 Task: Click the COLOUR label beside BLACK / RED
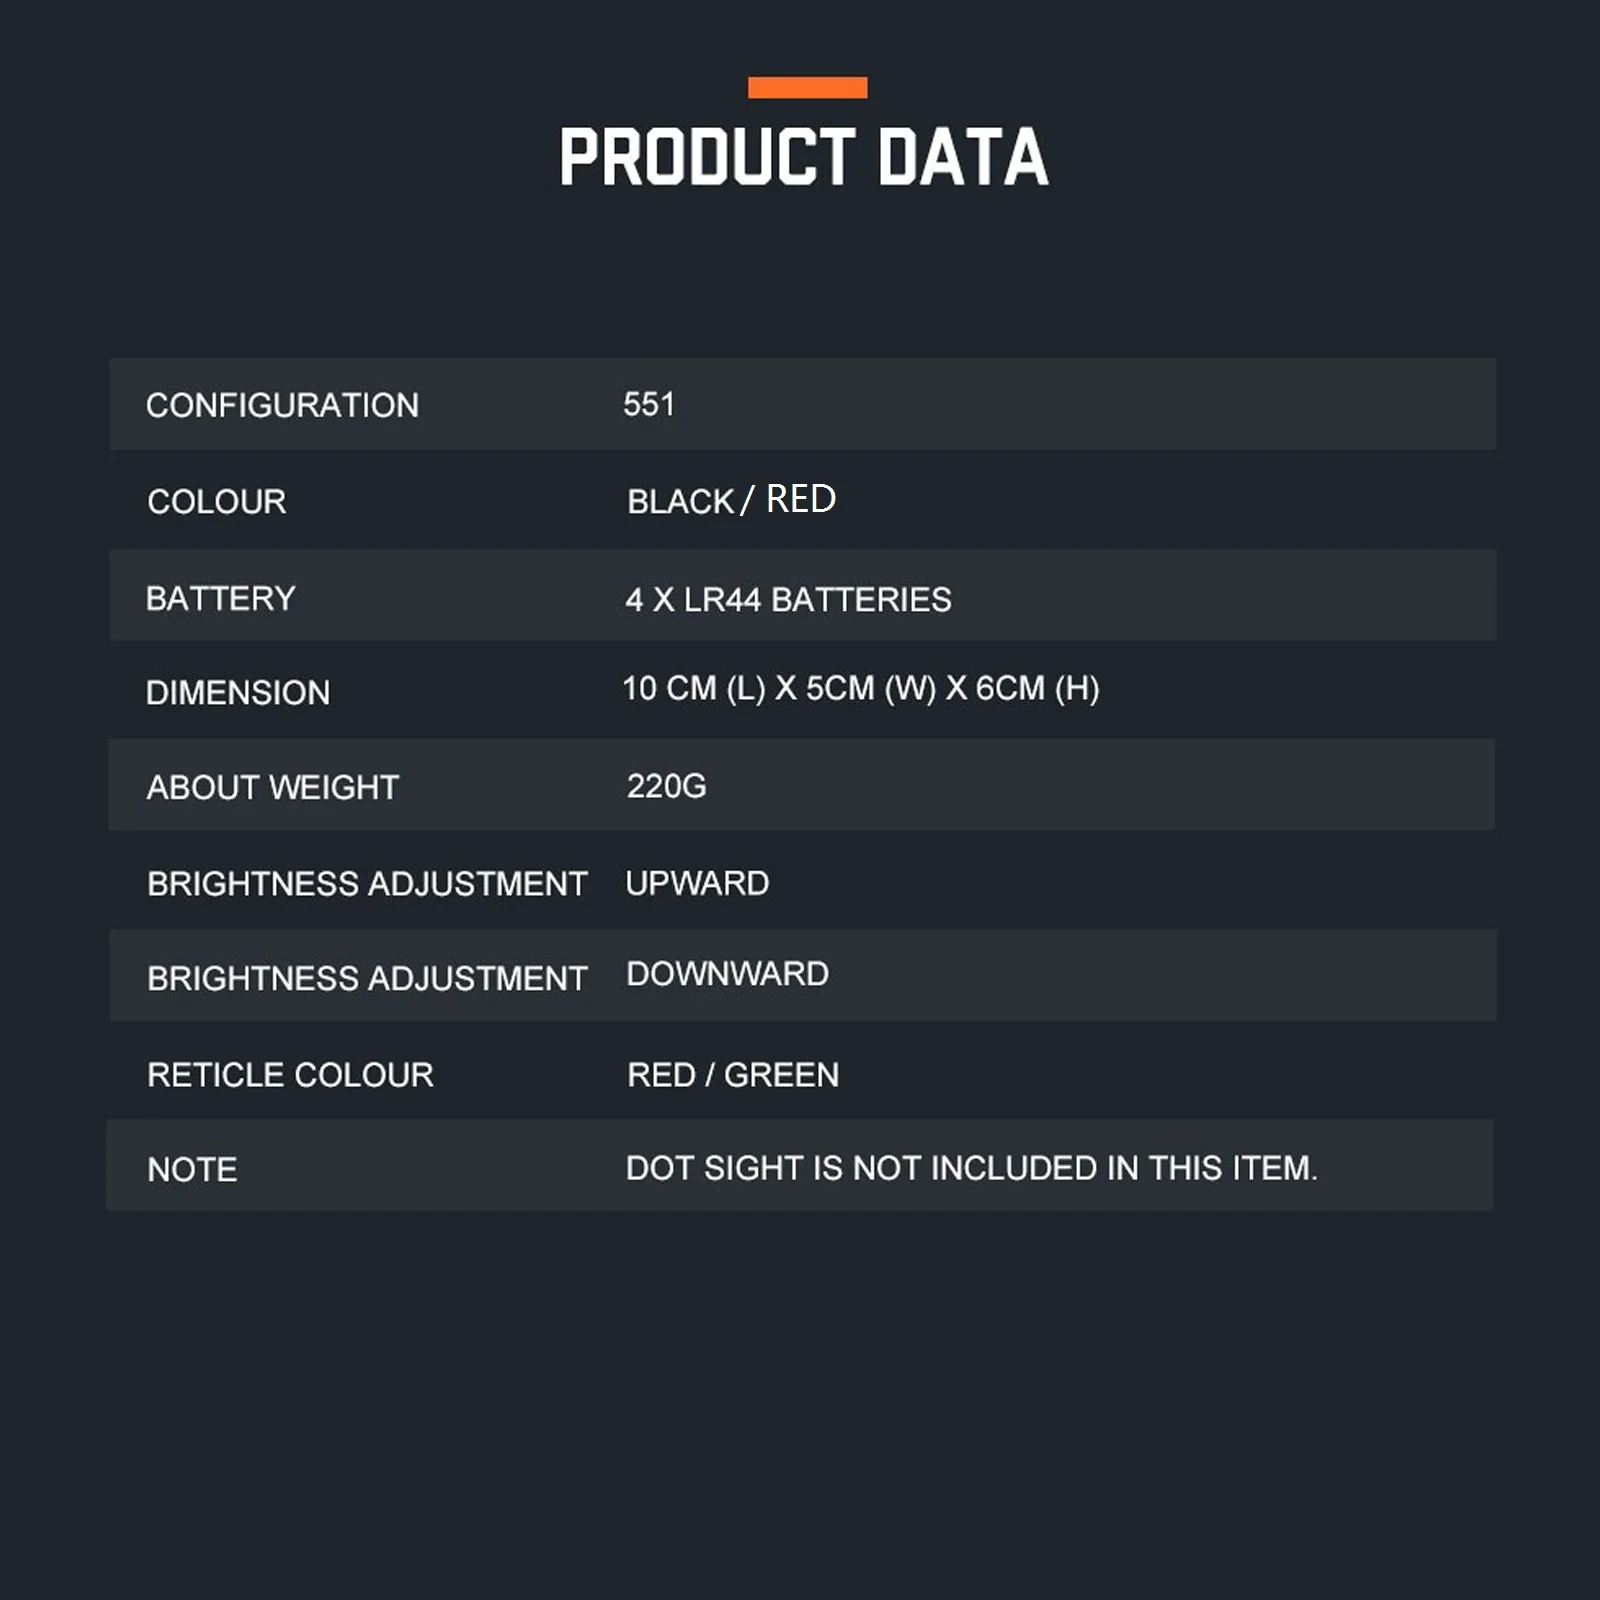coord(217,501)
